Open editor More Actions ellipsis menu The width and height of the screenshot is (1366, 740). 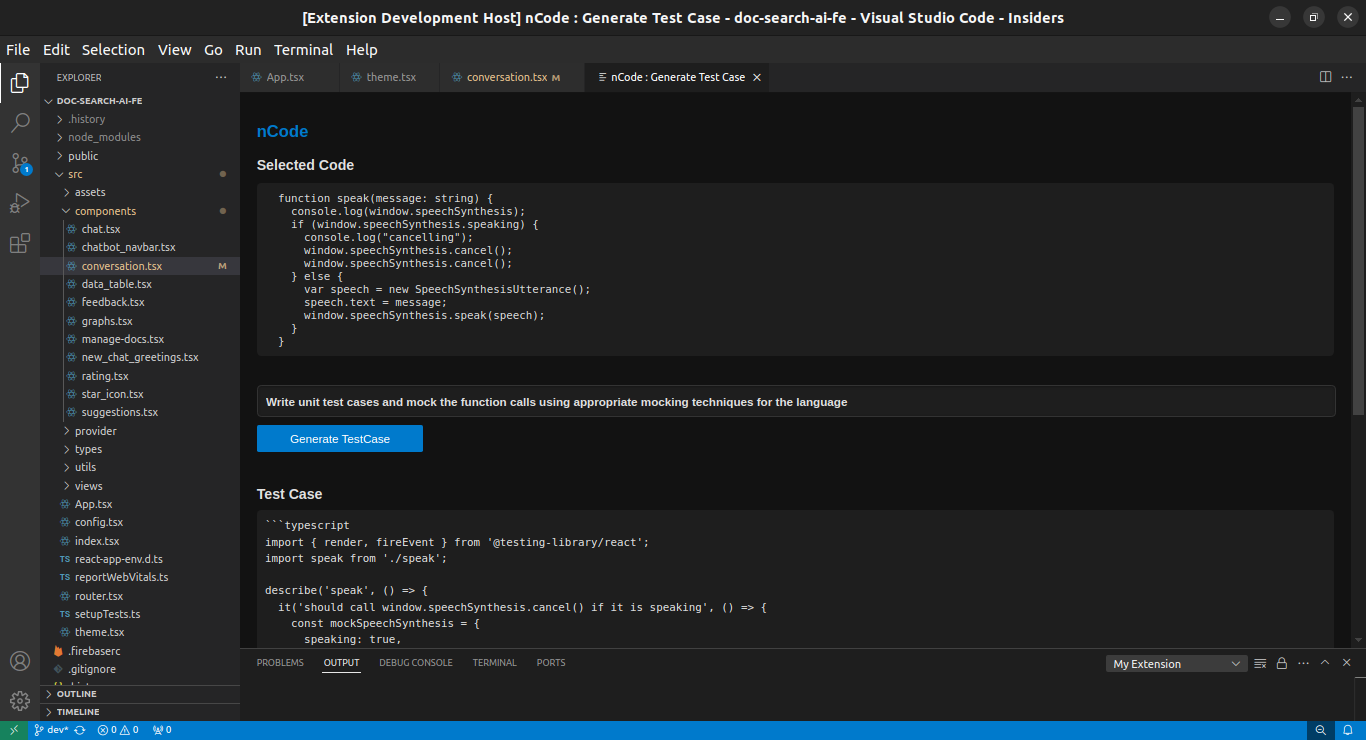pos(1347,77)
